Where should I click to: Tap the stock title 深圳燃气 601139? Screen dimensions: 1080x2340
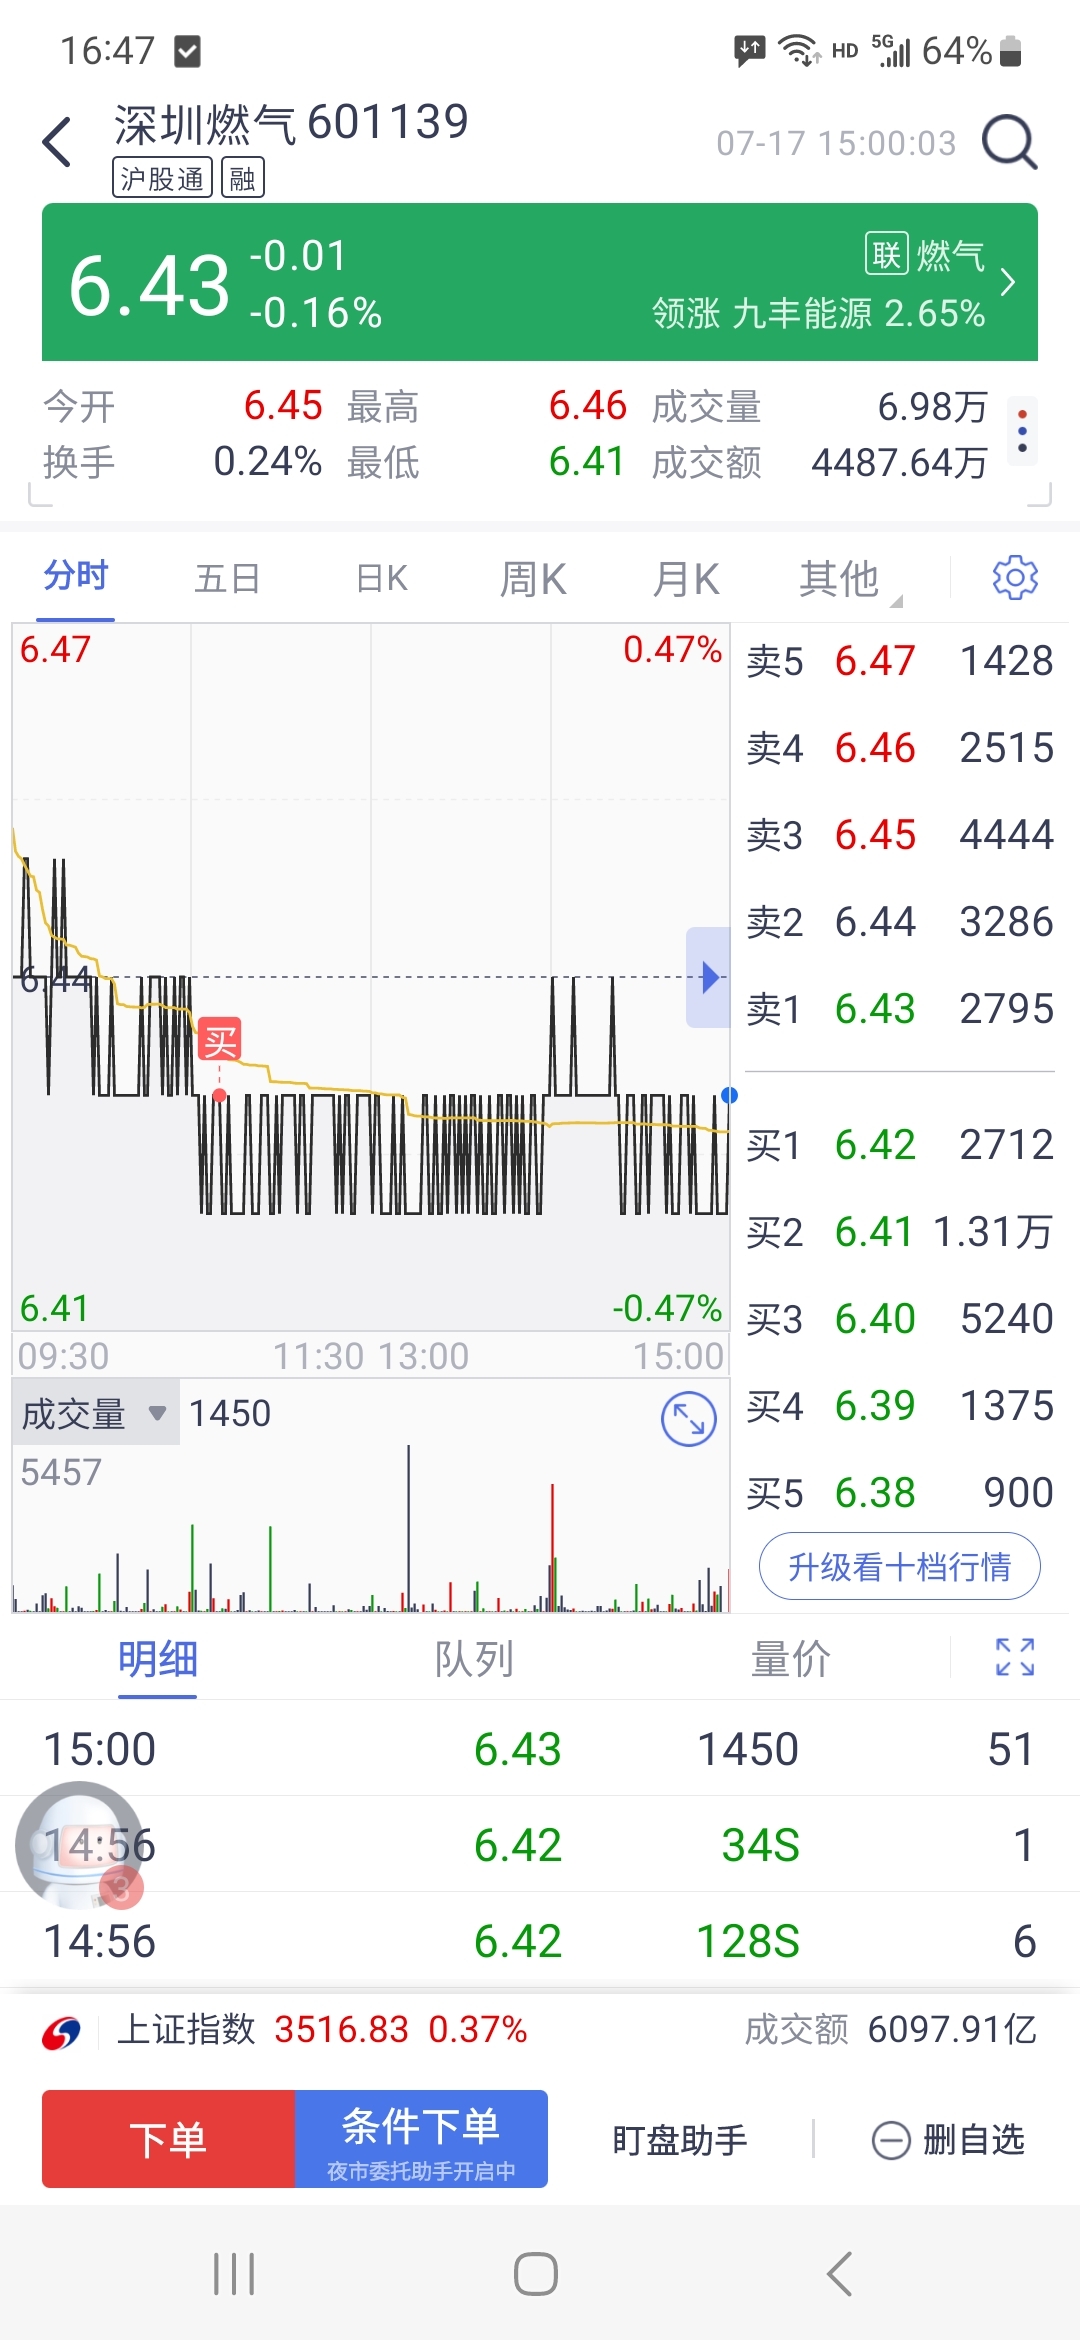tap(291, 123)
